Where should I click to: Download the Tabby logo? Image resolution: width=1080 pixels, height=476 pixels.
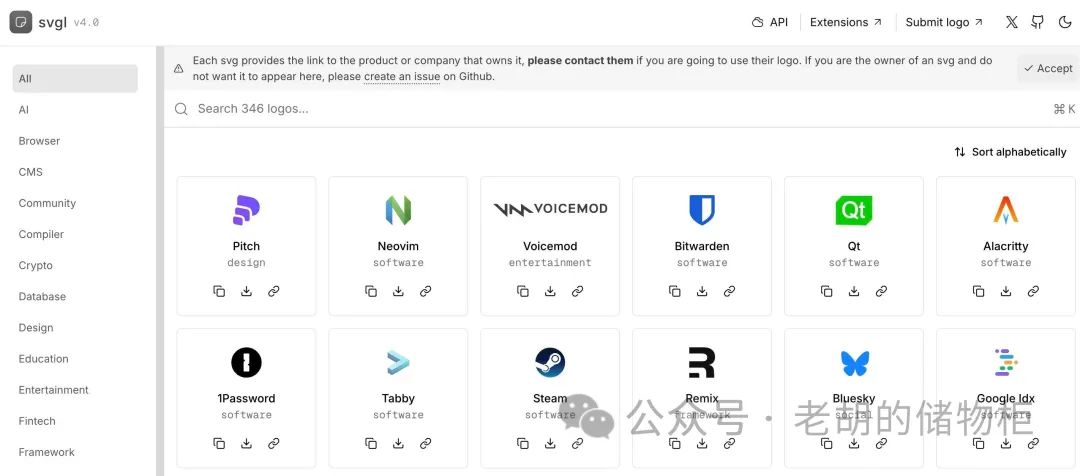(x=398, y=444)
